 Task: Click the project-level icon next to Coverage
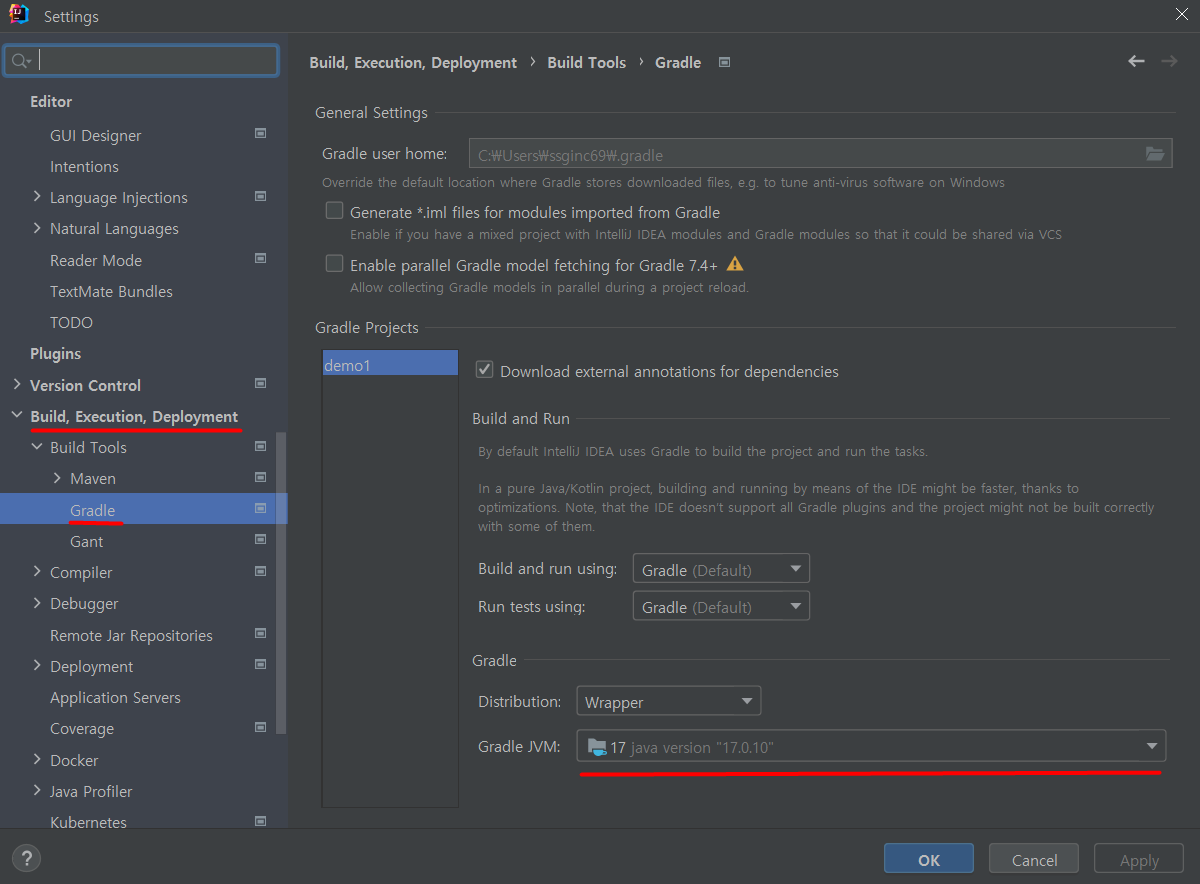coord(260,727)
